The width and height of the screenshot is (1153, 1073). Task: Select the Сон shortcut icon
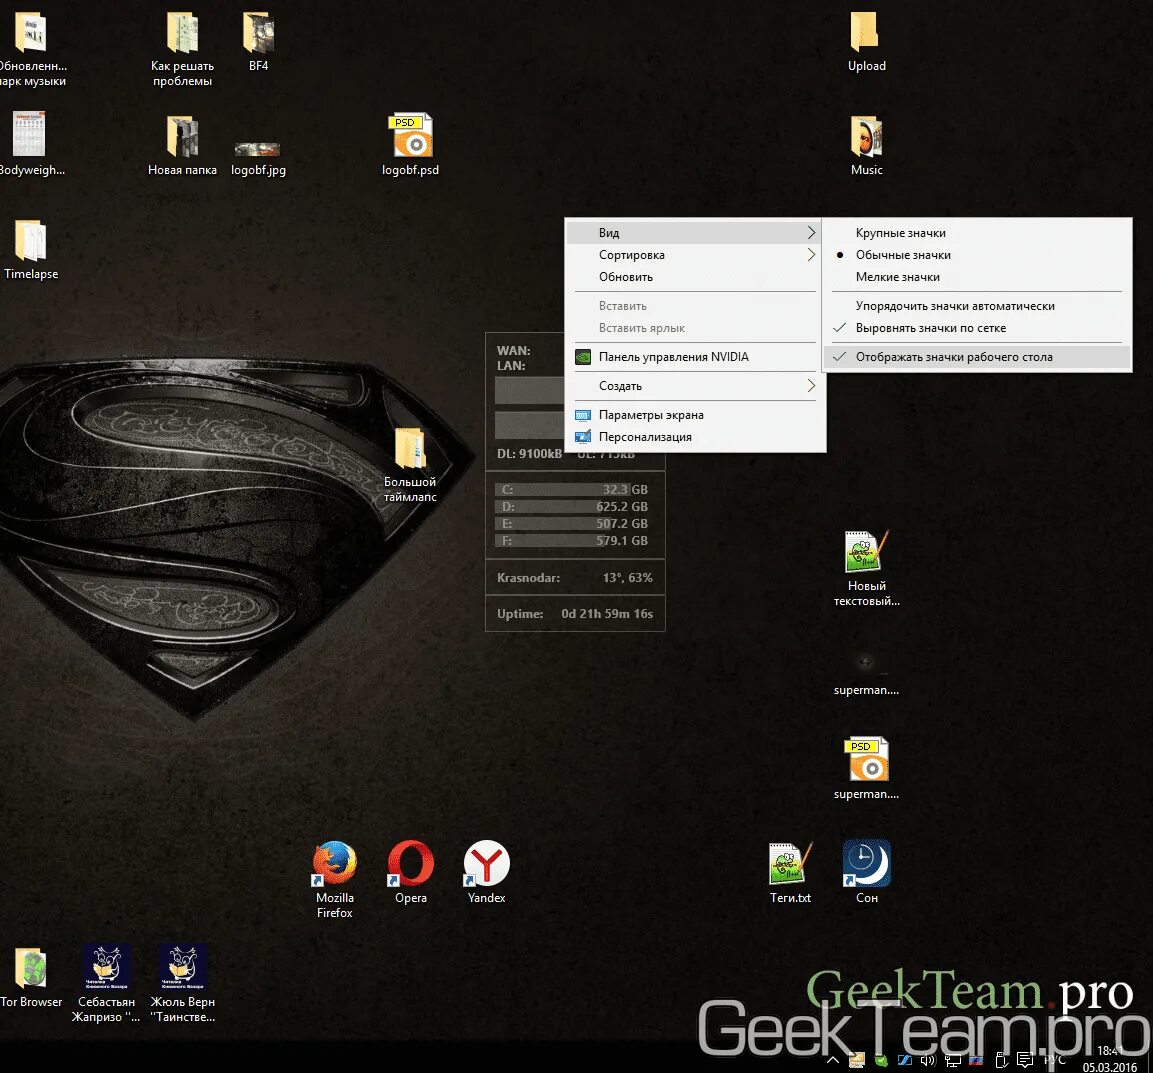[x=866, y=872]
